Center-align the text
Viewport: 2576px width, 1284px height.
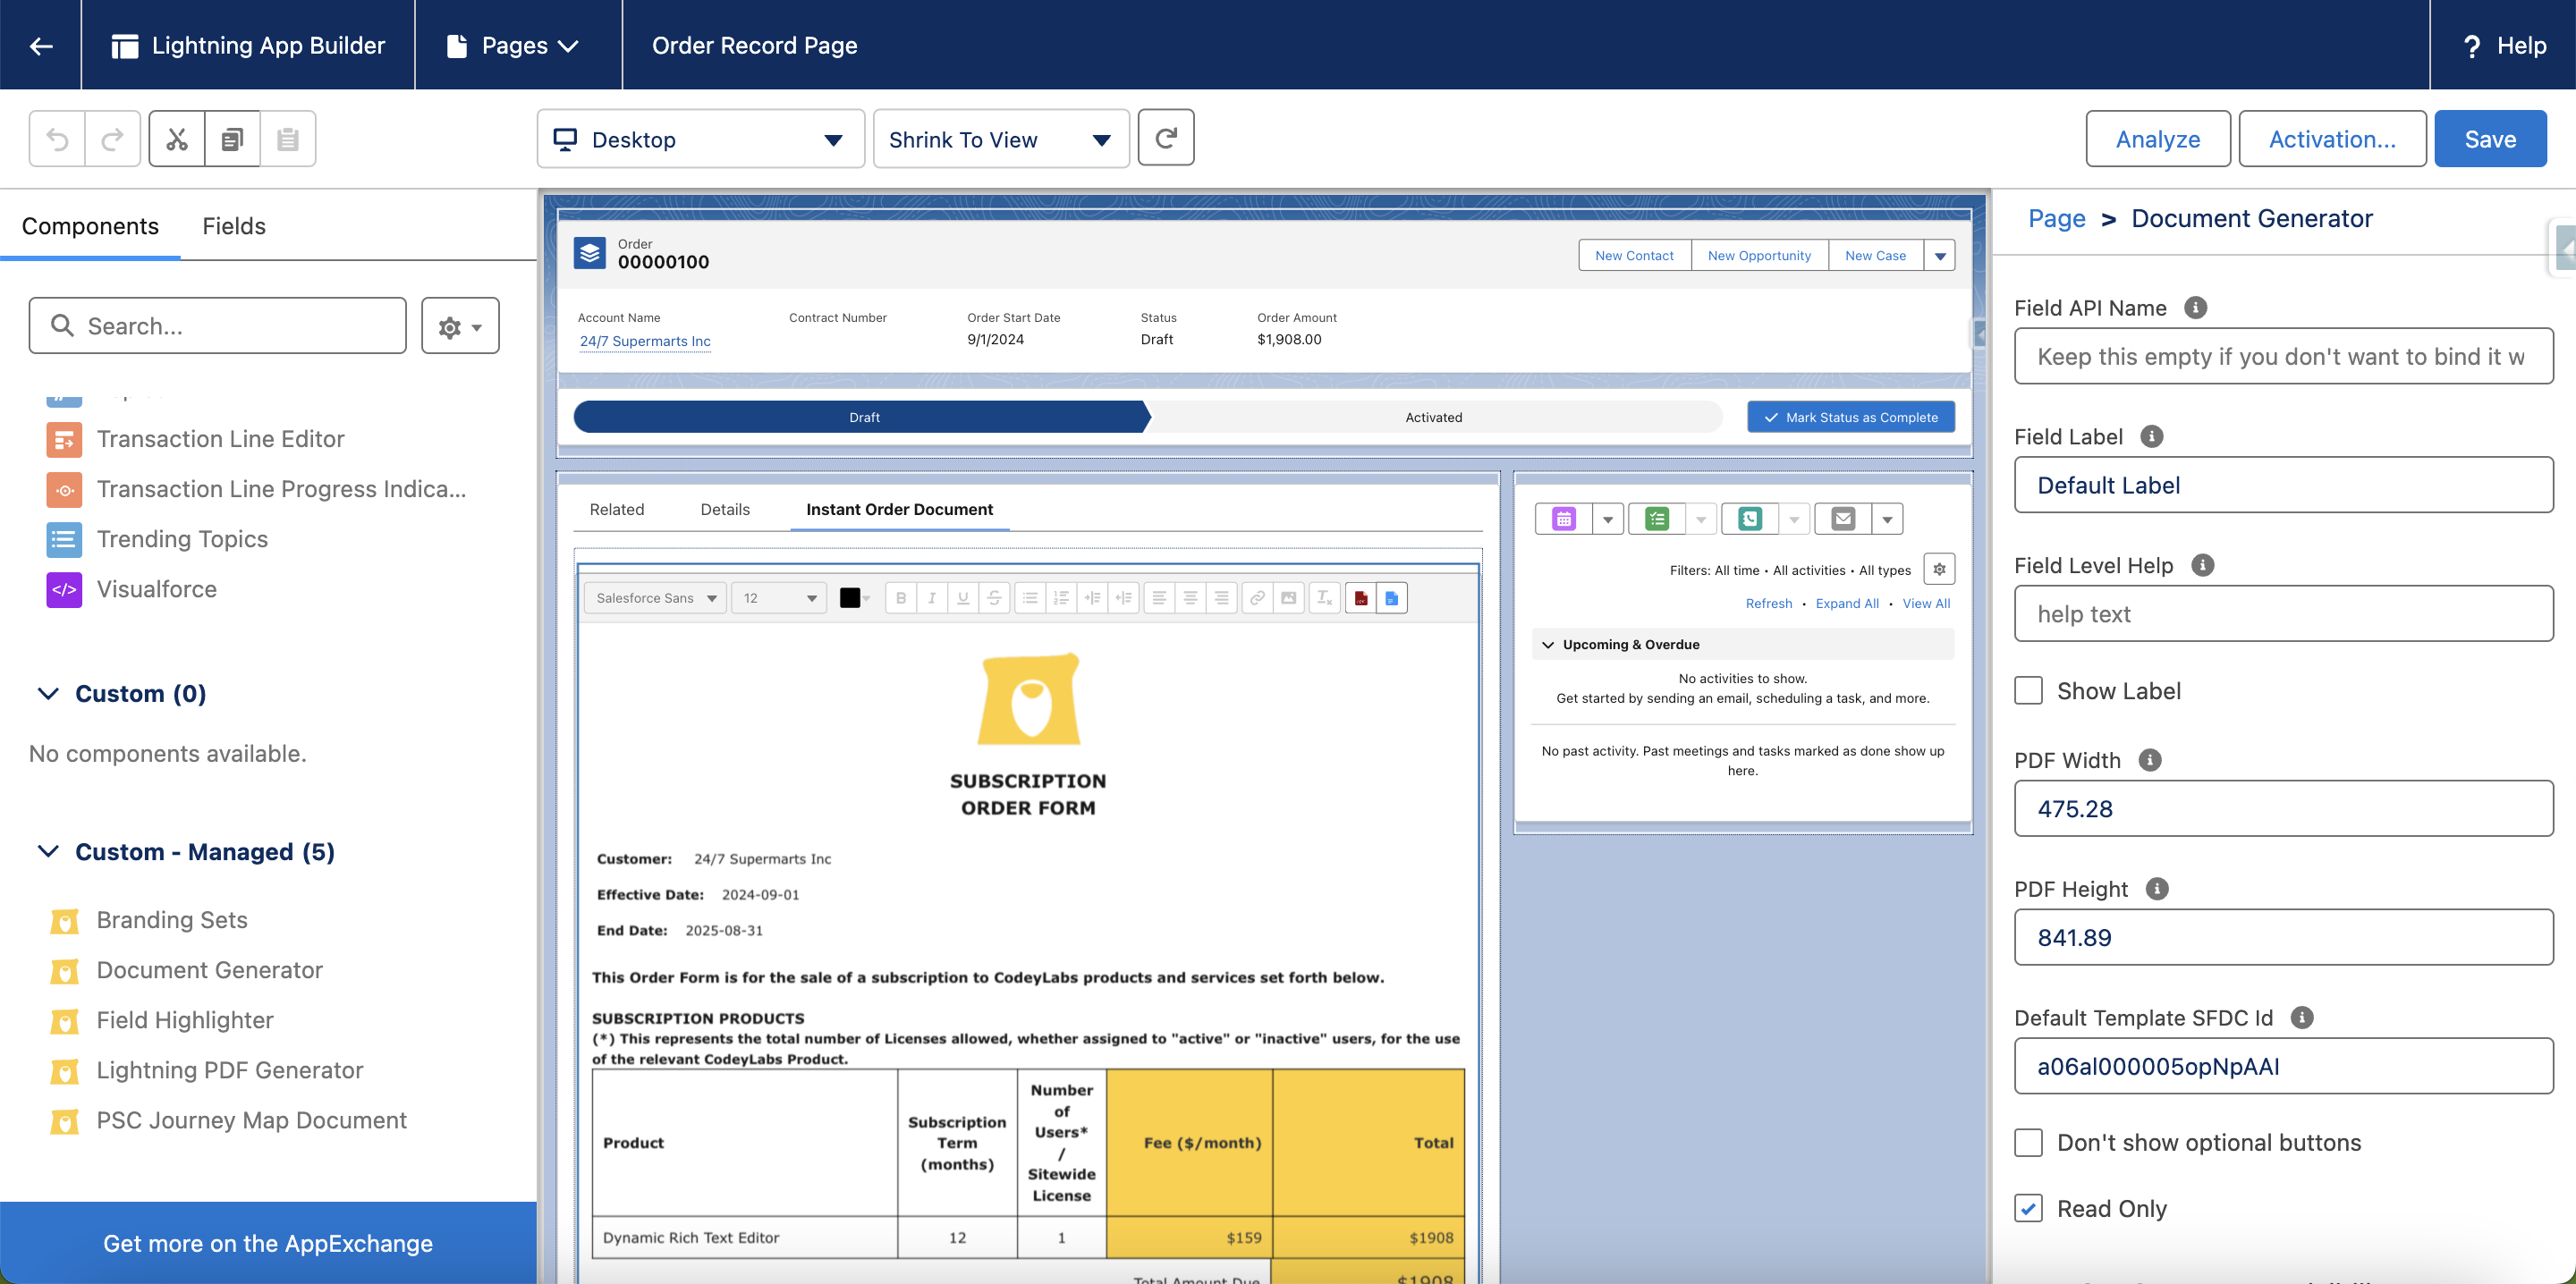[1190, 598]
